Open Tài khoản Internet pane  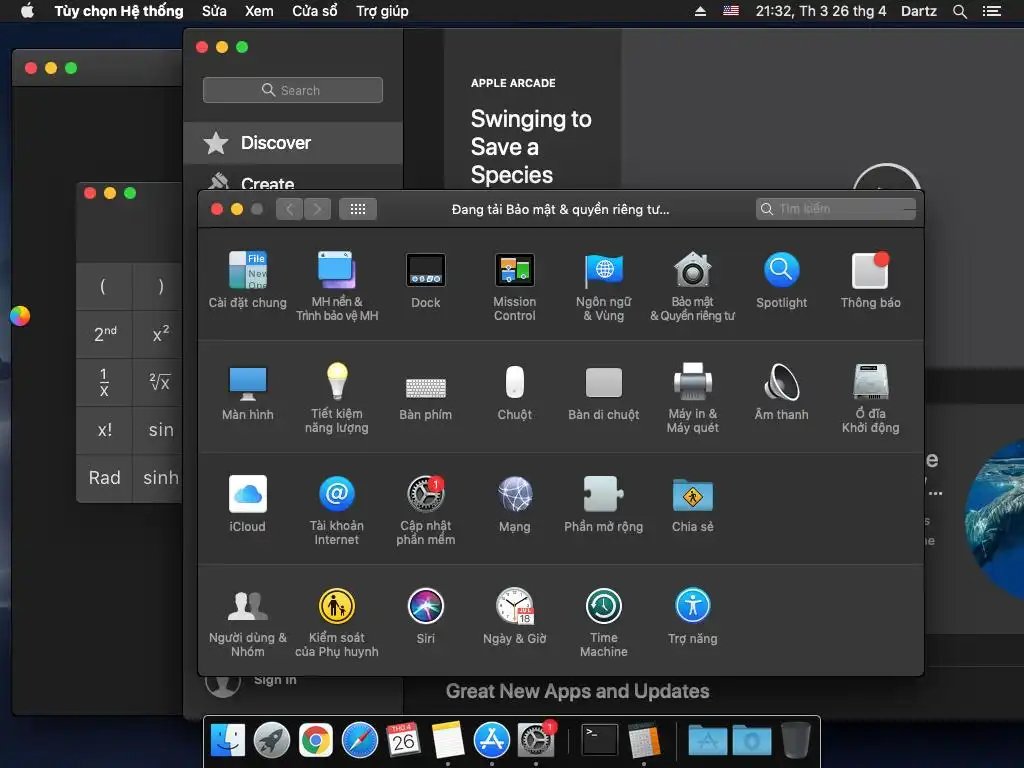tap(337, 510)
